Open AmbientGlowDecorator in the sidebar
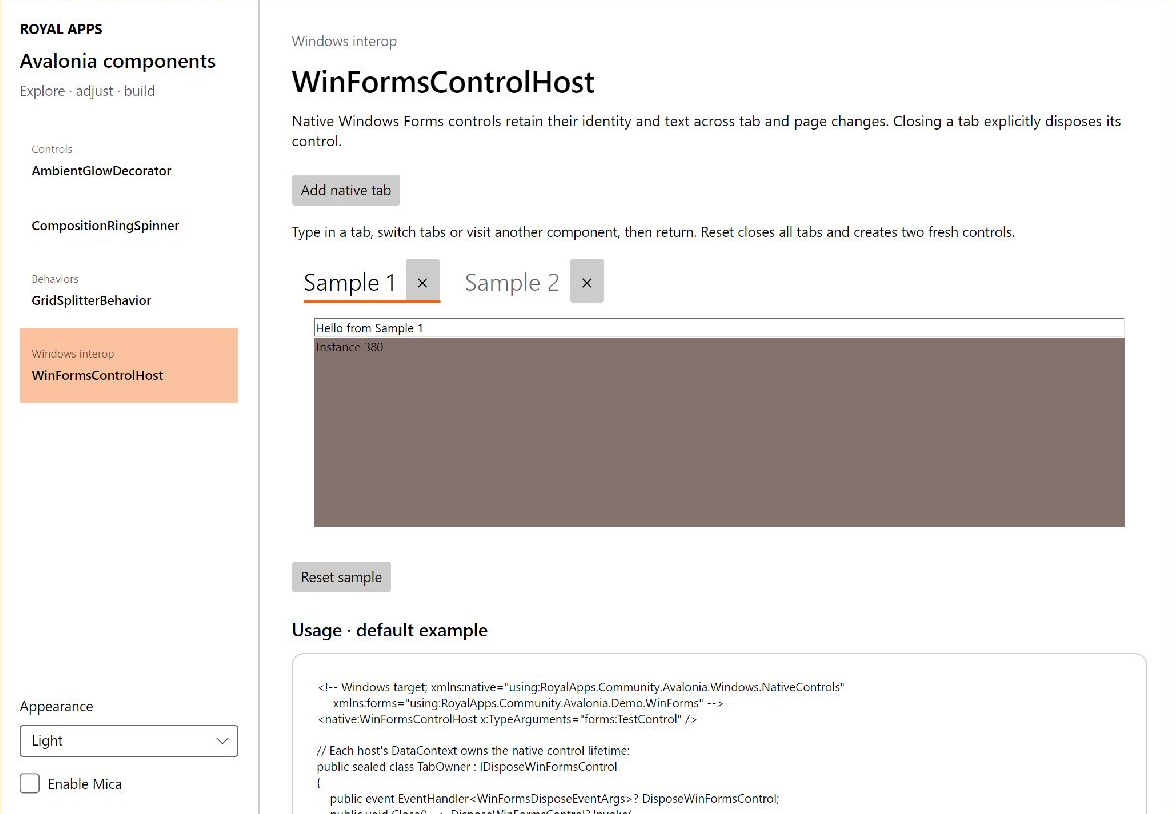Image resolution: width=1175 pixels, height=814 pixels. (101, 171)
